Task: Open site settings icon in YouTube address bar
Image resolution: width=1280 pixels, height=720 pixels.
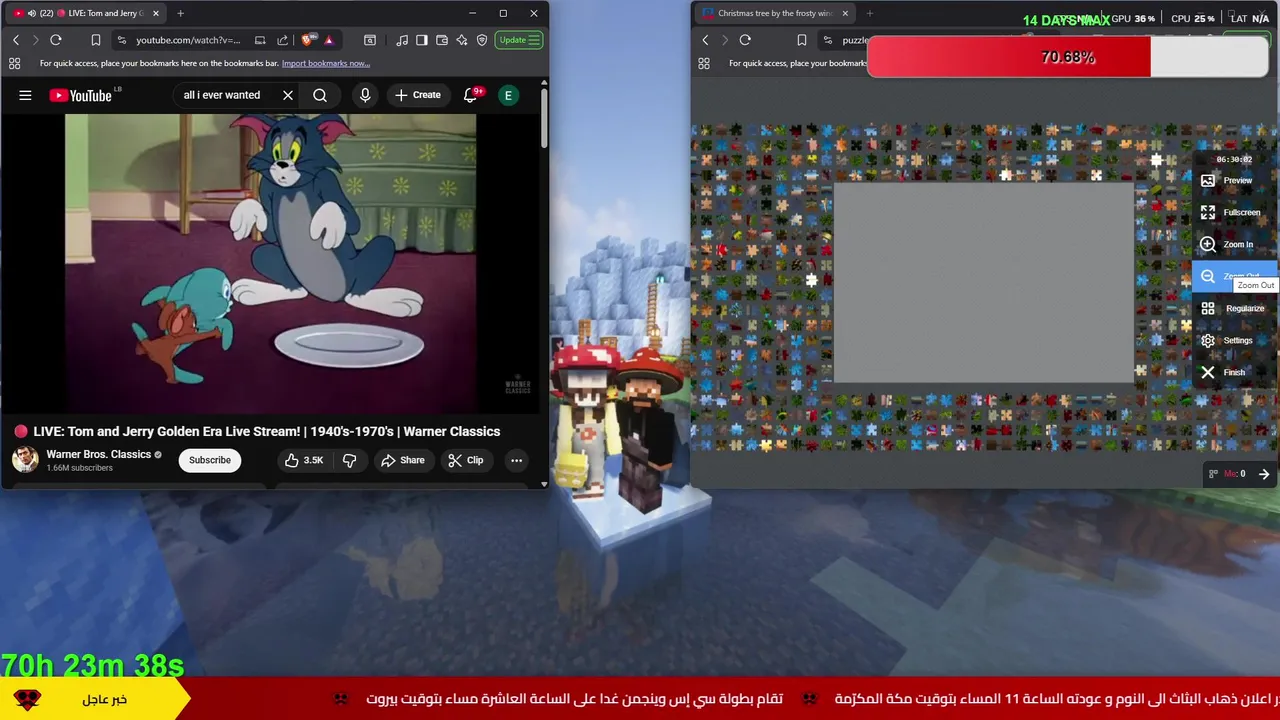Action: tap(121, 40)
